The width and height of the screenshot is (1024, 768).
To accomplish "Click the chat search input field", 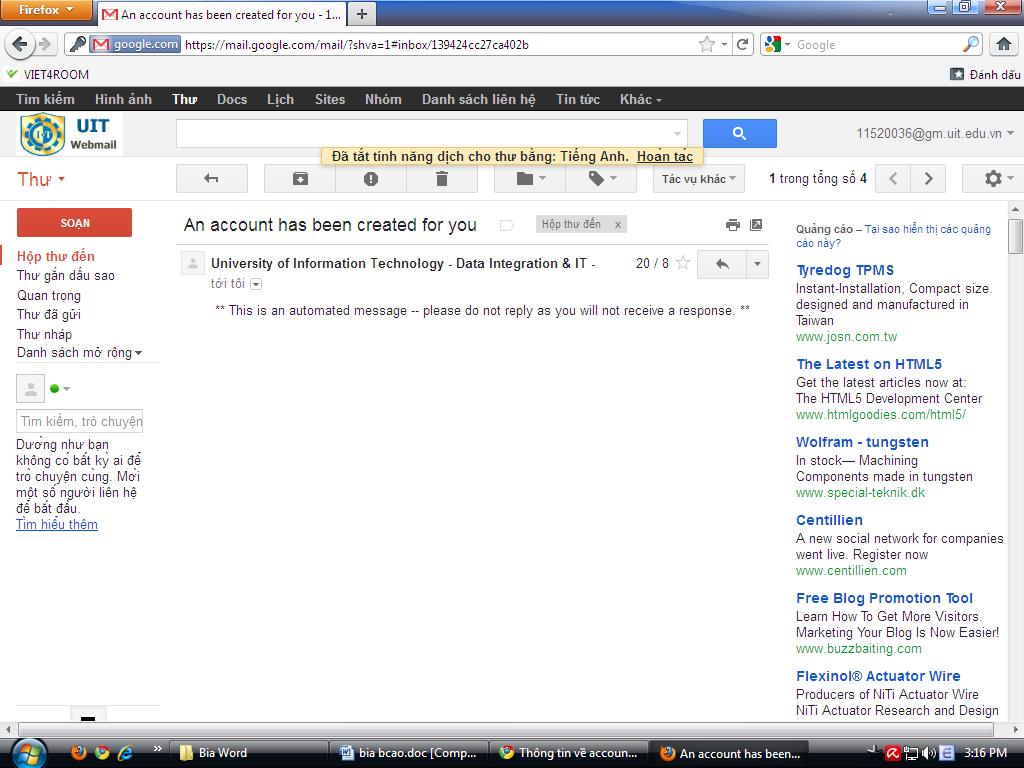I will tap(81, 421).
